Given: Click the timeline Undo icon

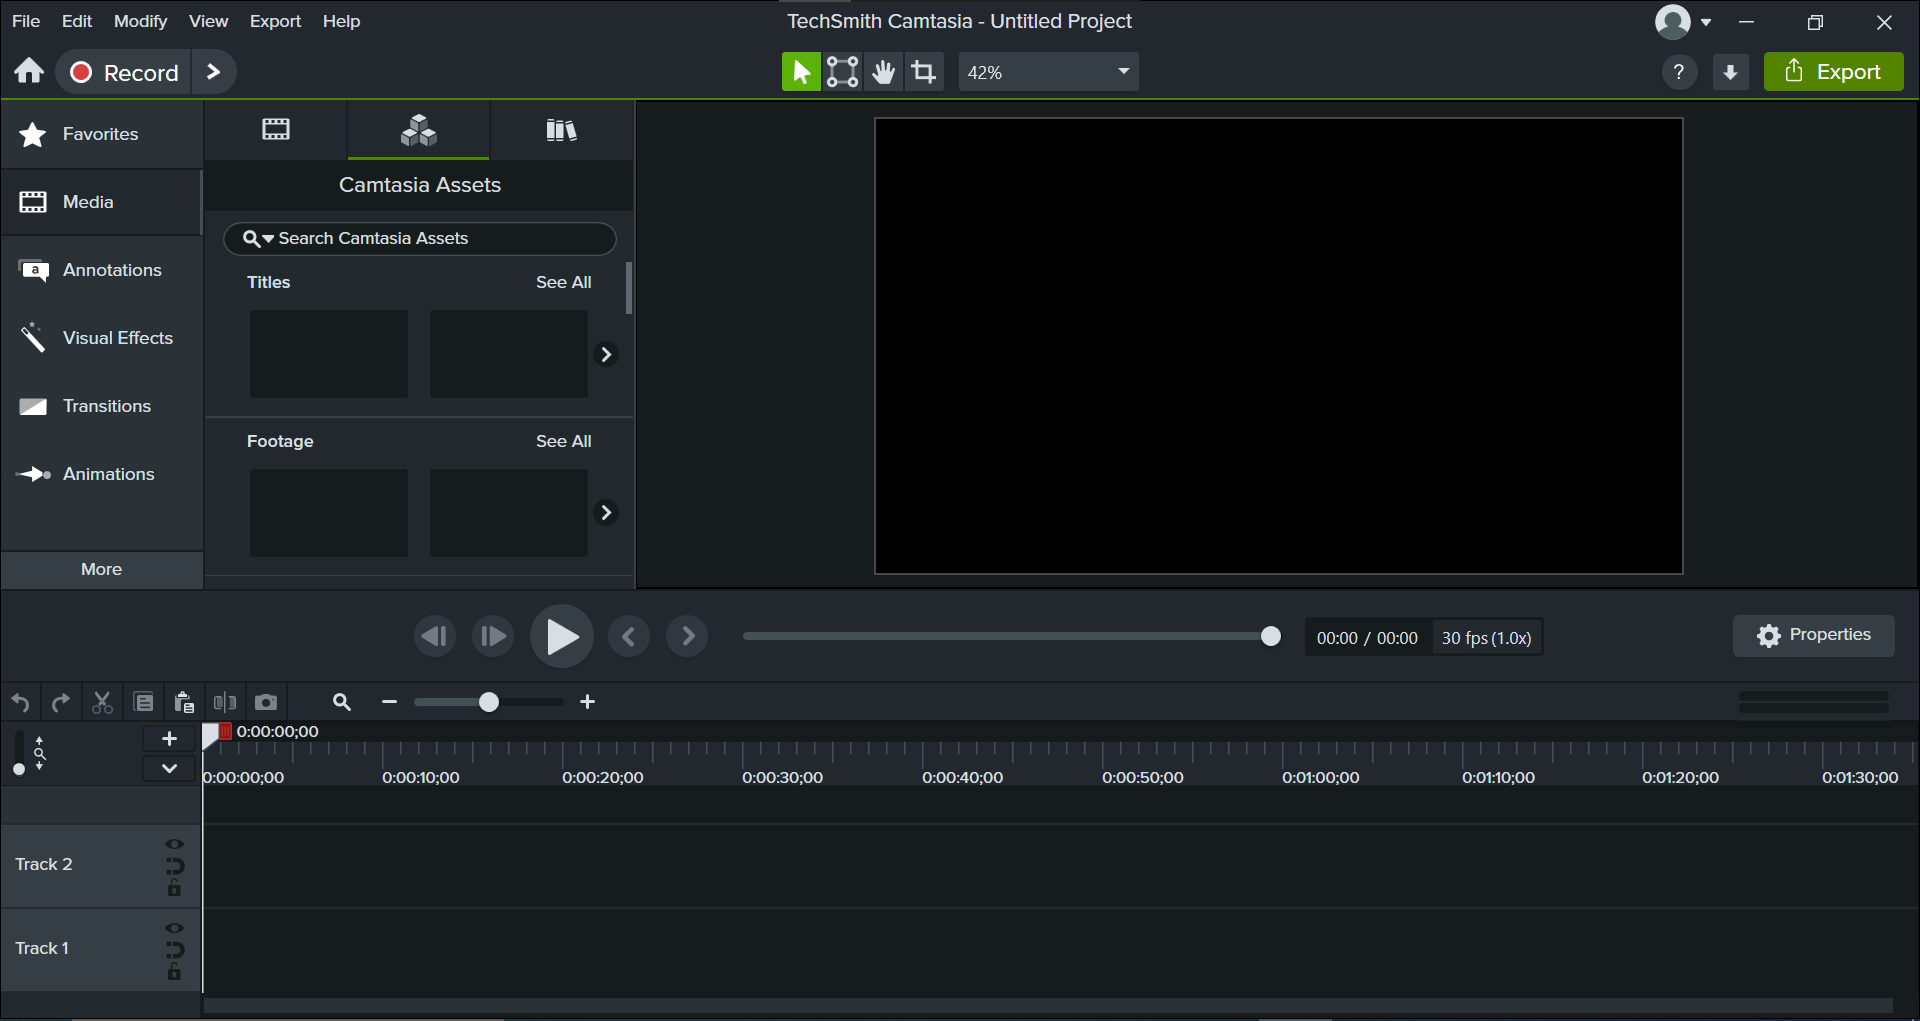Looking at the screenshot, I should click(x=20, y=702).
